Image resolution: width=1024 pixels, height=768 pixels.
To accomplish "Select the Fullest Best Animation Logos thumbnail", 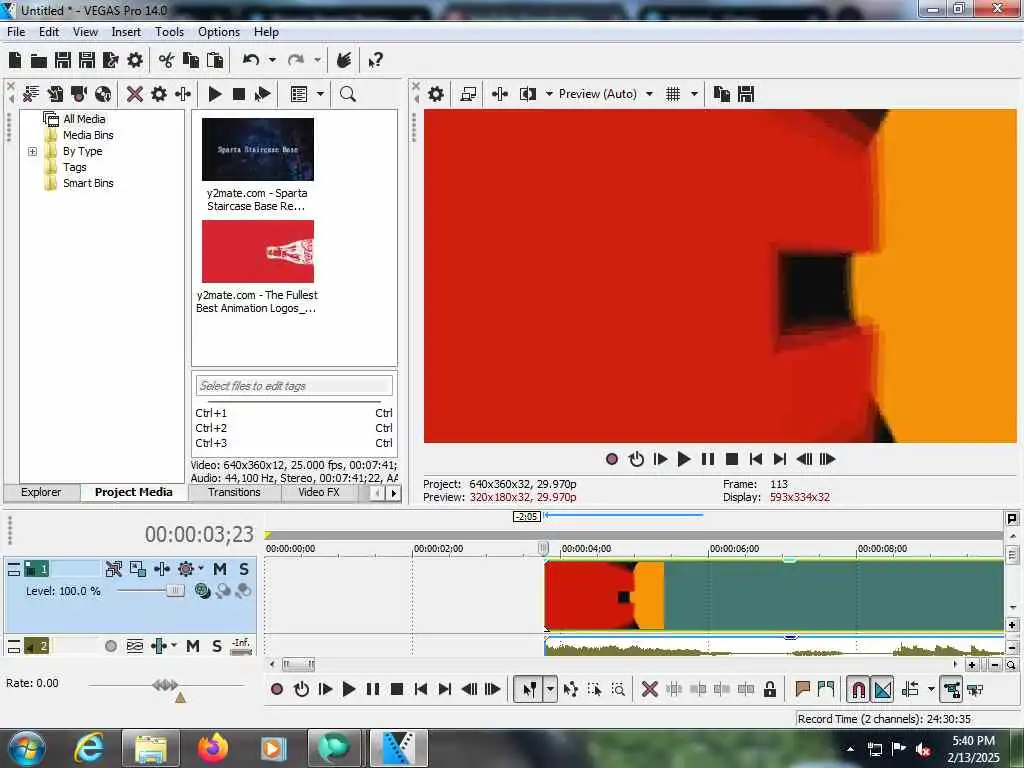I will (x=258, y=251).
